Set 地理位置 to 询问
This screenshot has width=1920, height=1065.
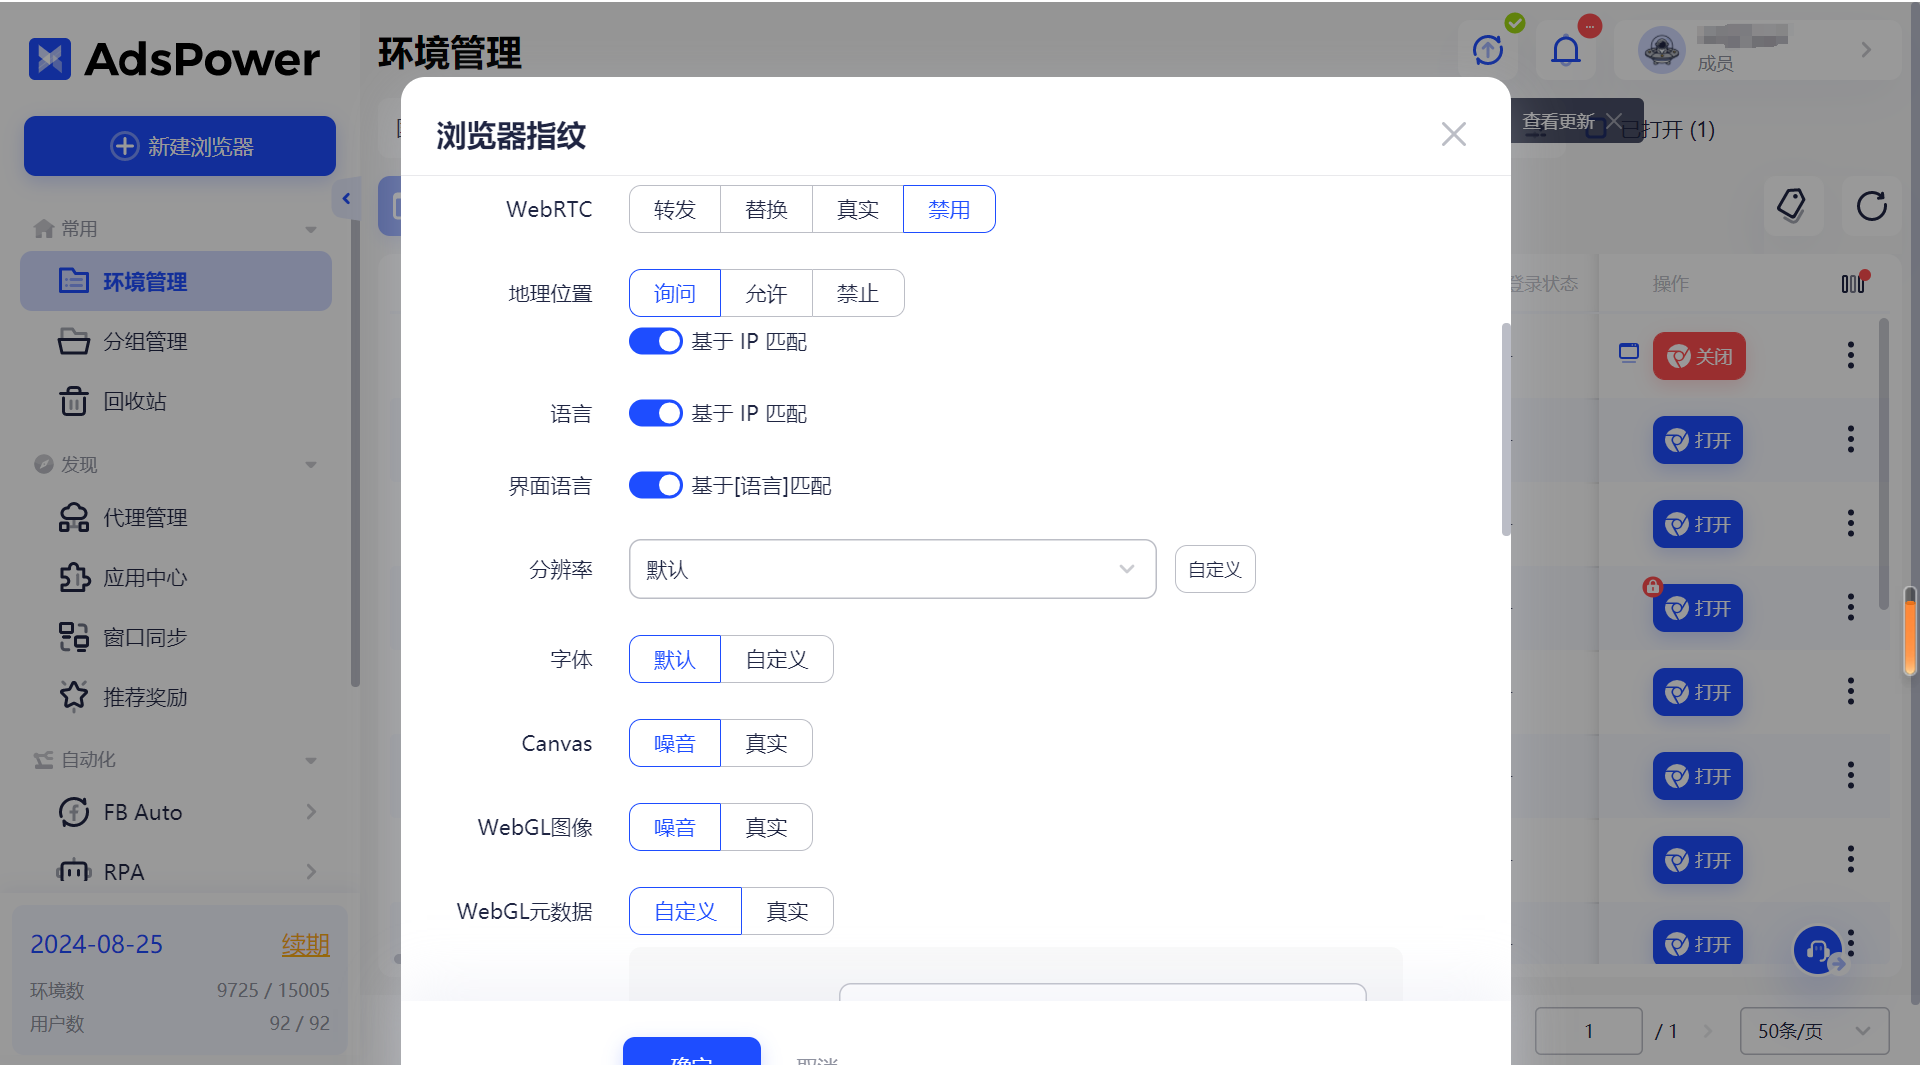(675, 293)
